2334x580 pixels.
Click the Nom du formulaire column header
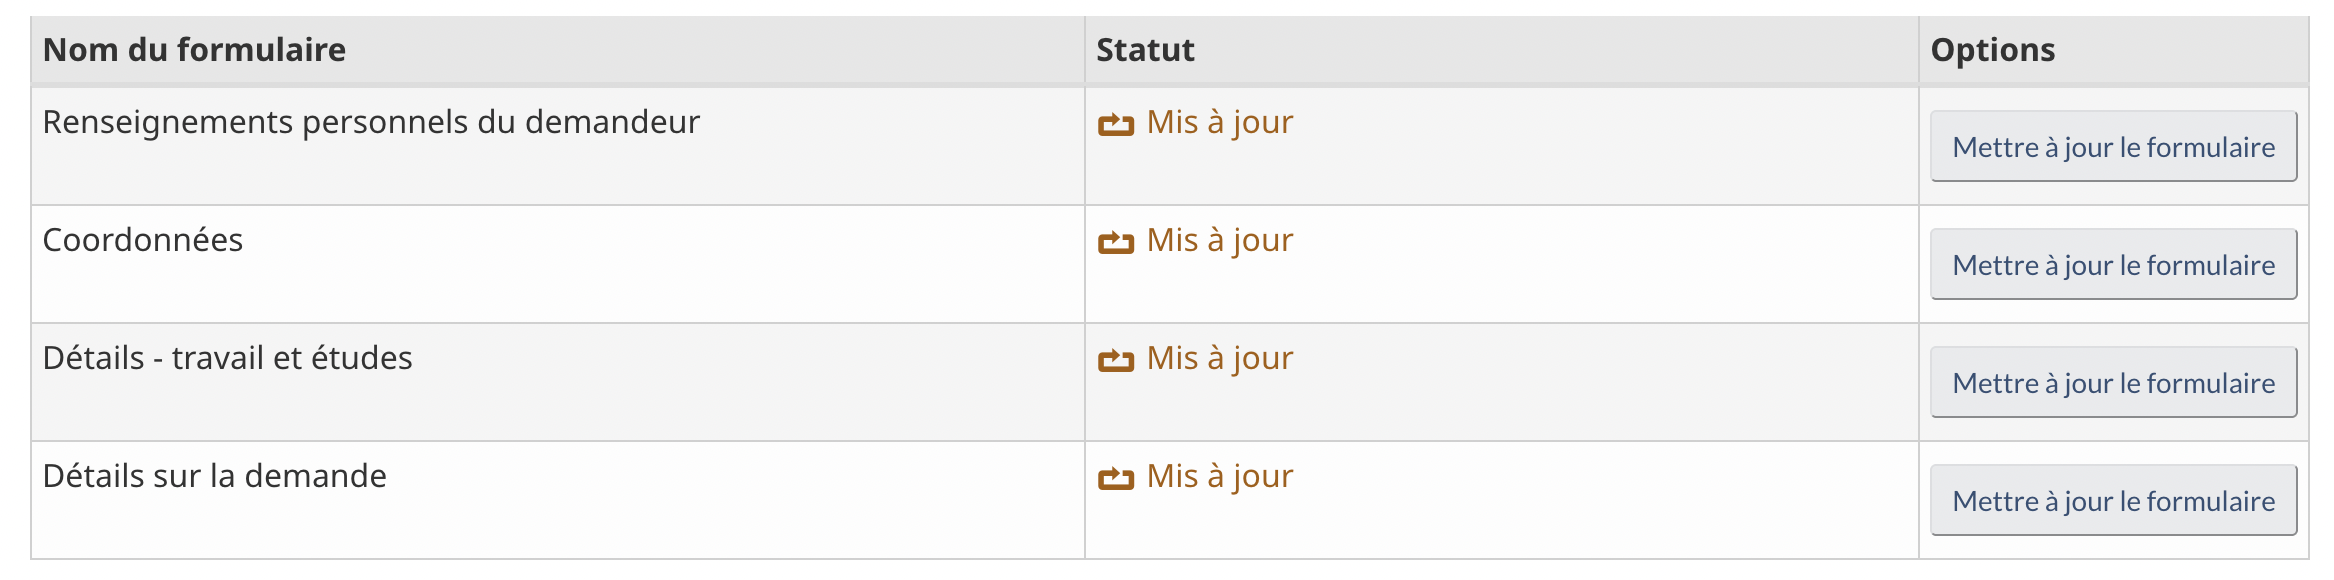pos(194,50)
